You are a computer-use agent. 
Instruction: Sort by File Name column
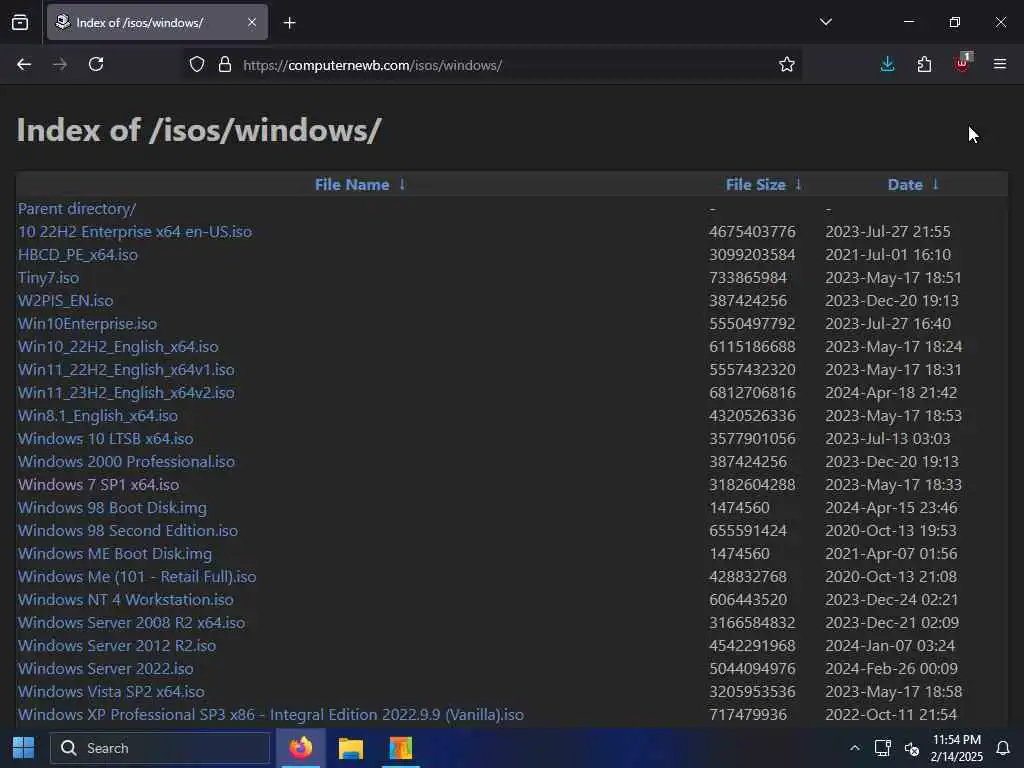pos(352,185)
